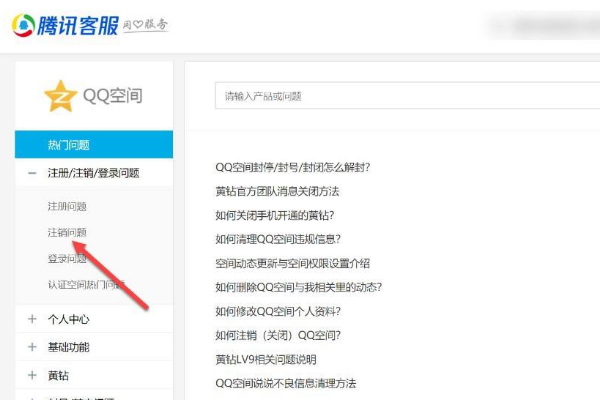Open the 登录问题 sub-item
This screenshot has height=400, width=600.
[67, 259]
